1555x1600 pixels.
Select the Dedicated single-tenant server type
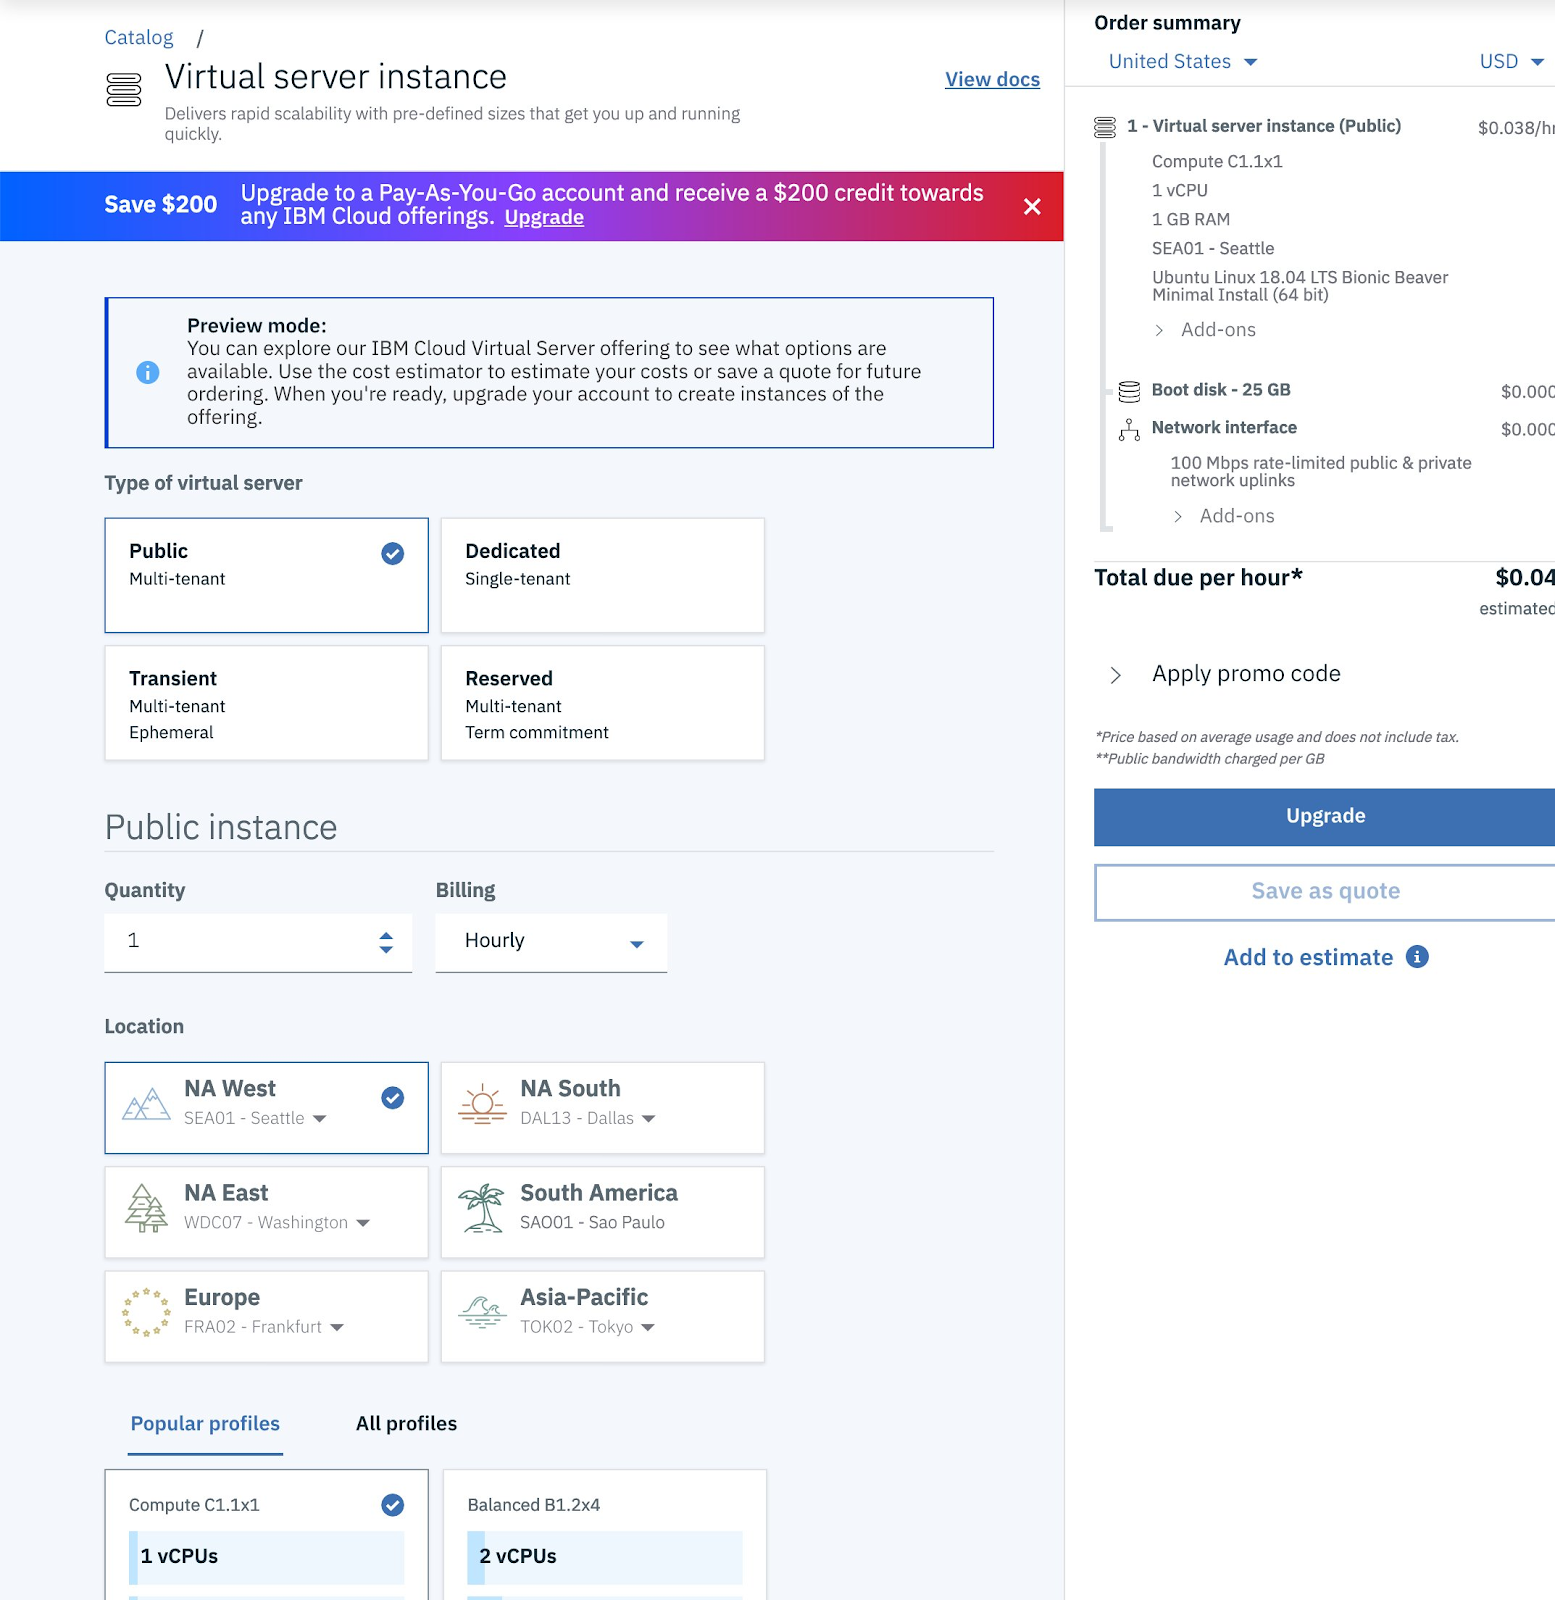pyautogui.click(x=603, y=575)
